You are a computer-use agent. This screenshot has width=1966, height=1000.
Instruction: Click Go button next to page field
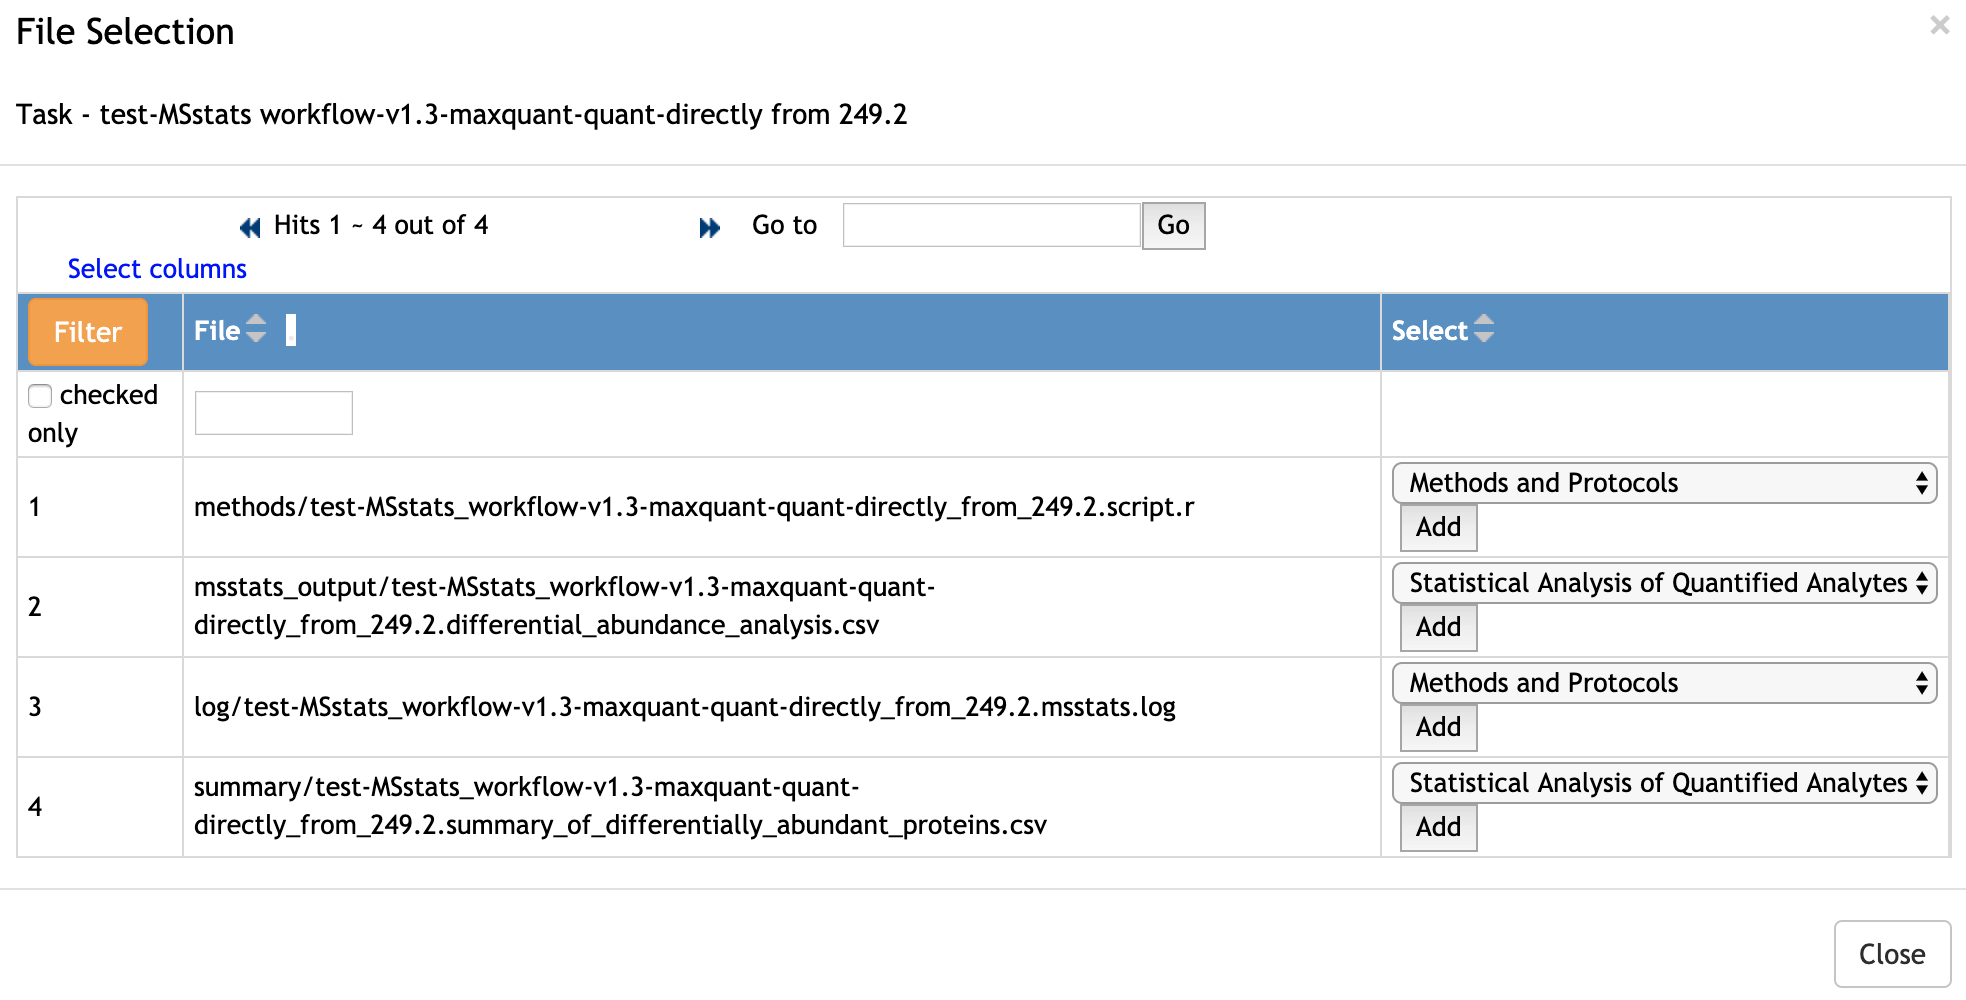pos(1173,226)
